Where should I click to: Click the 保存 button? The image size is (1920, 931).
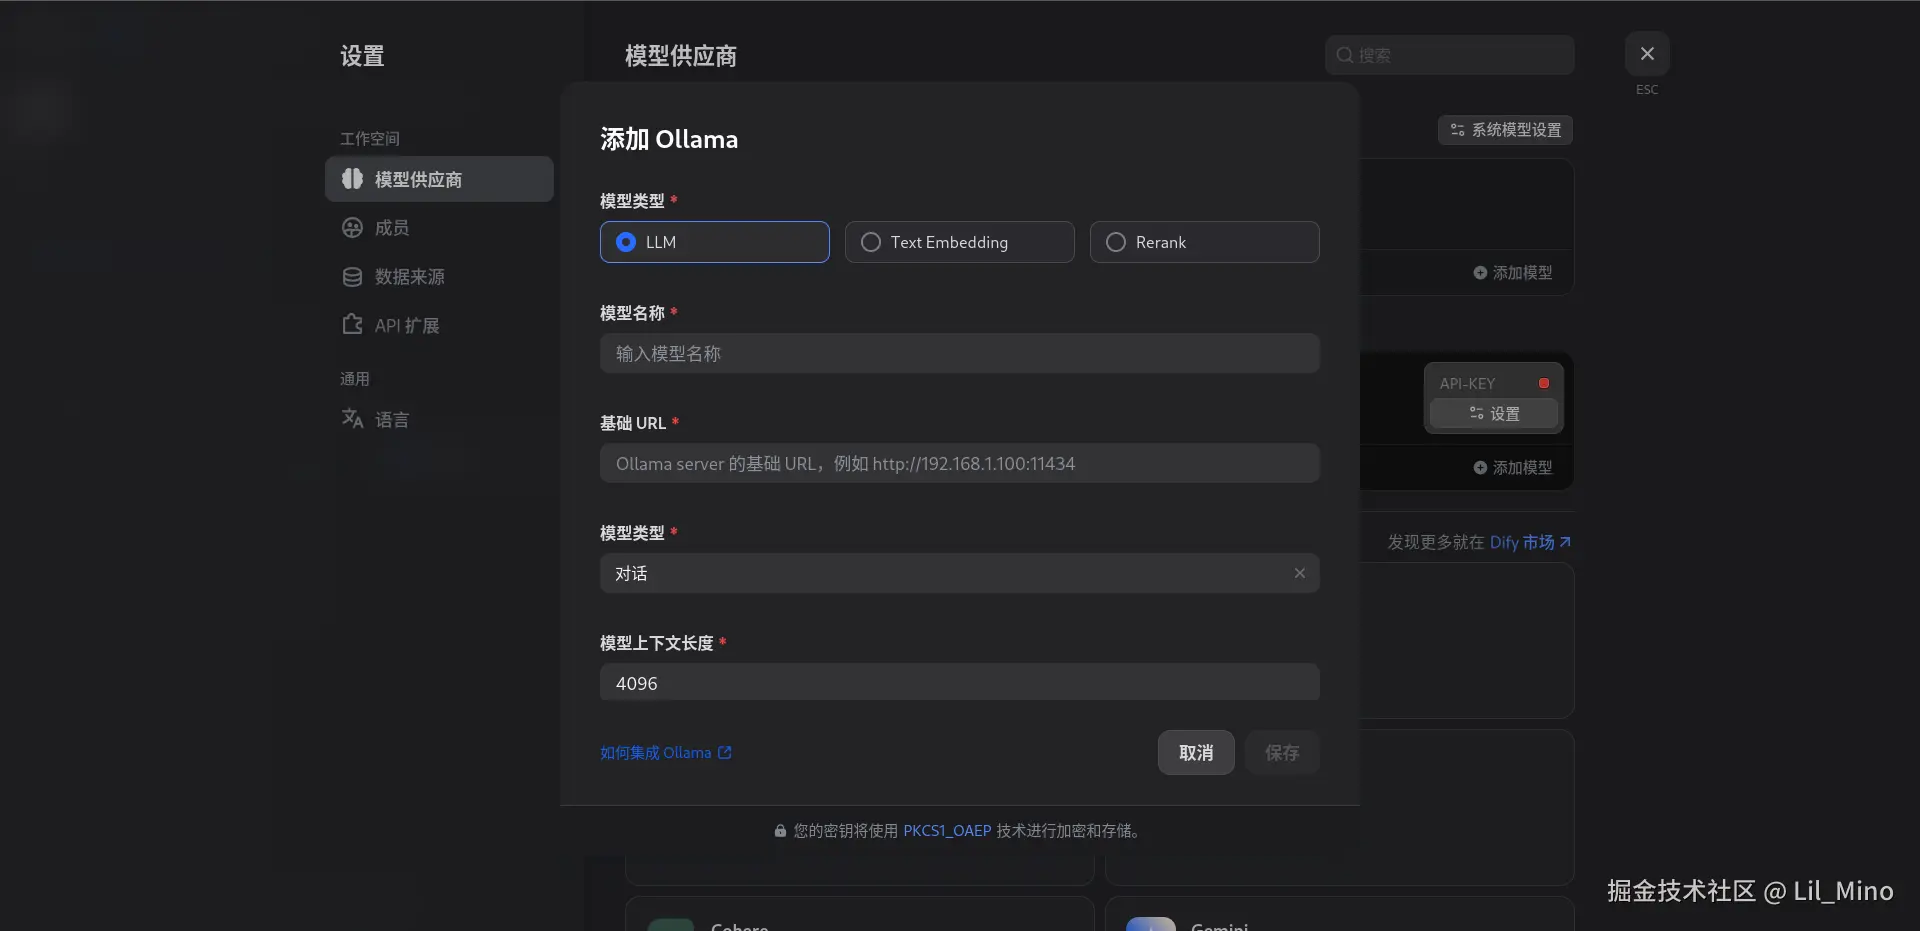[x=1282, y=753]
